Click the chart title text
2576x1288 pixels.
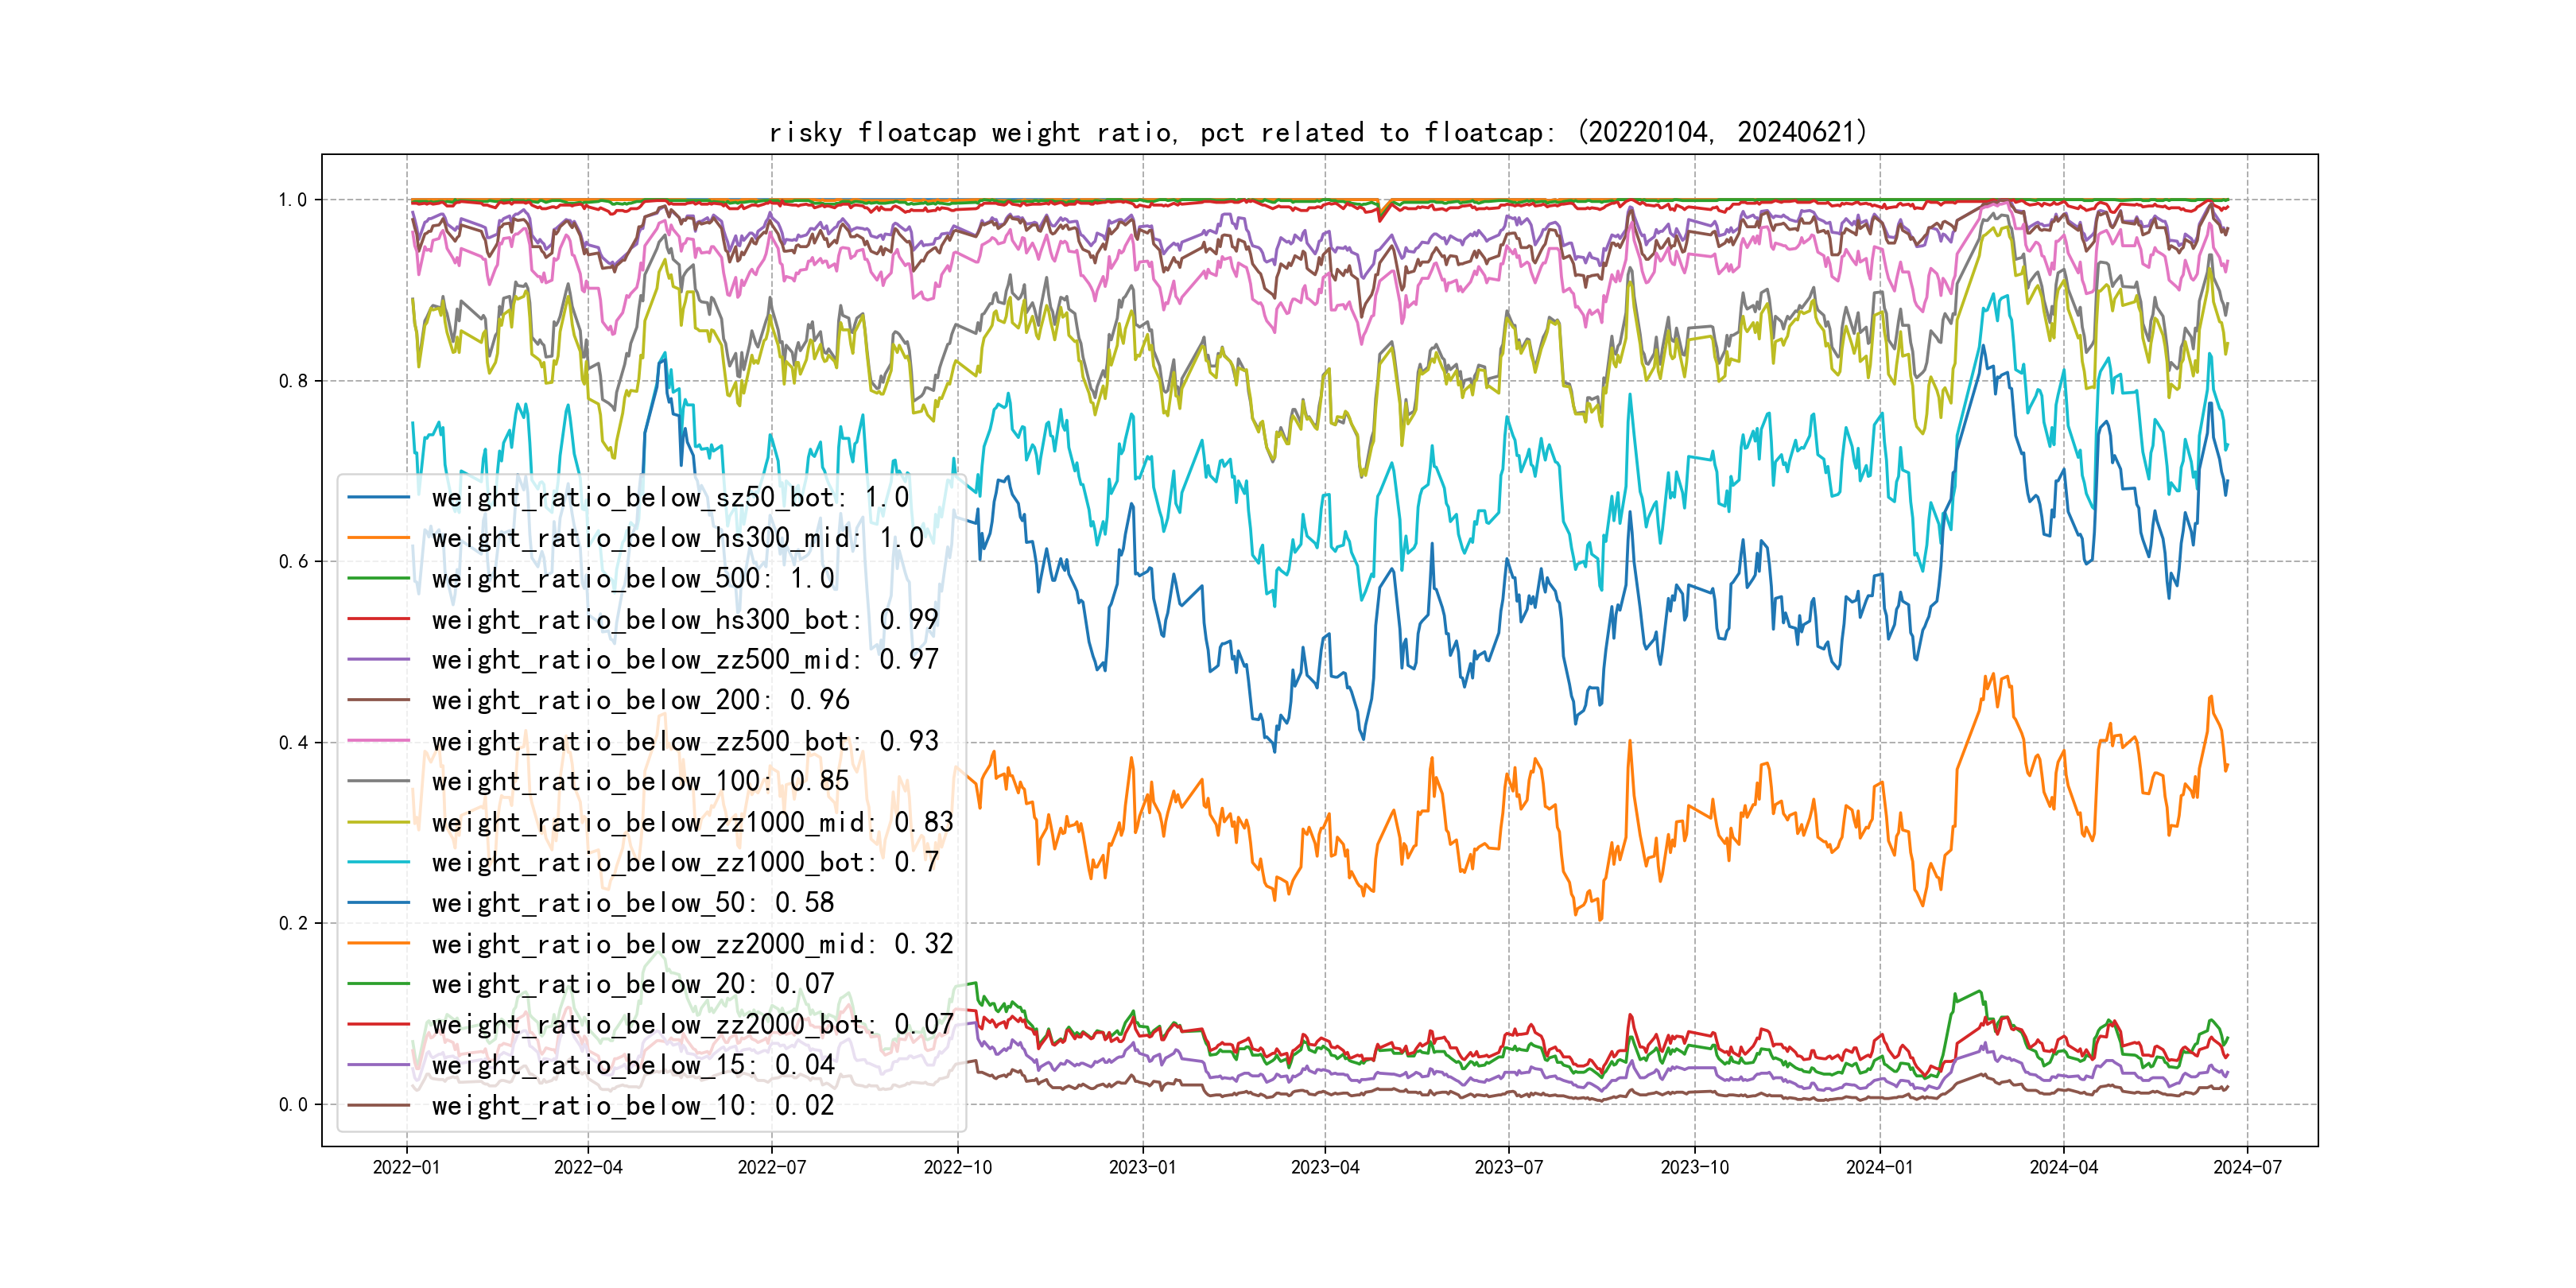1318,132
